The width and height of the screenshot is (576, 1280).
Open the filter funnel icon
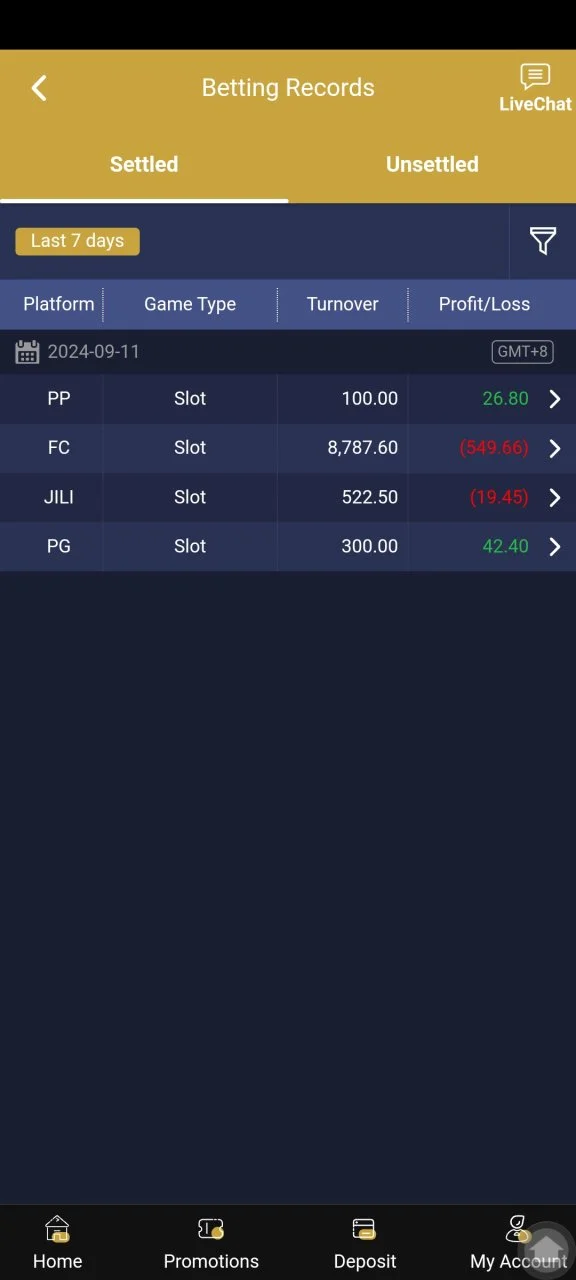point(543,241)
